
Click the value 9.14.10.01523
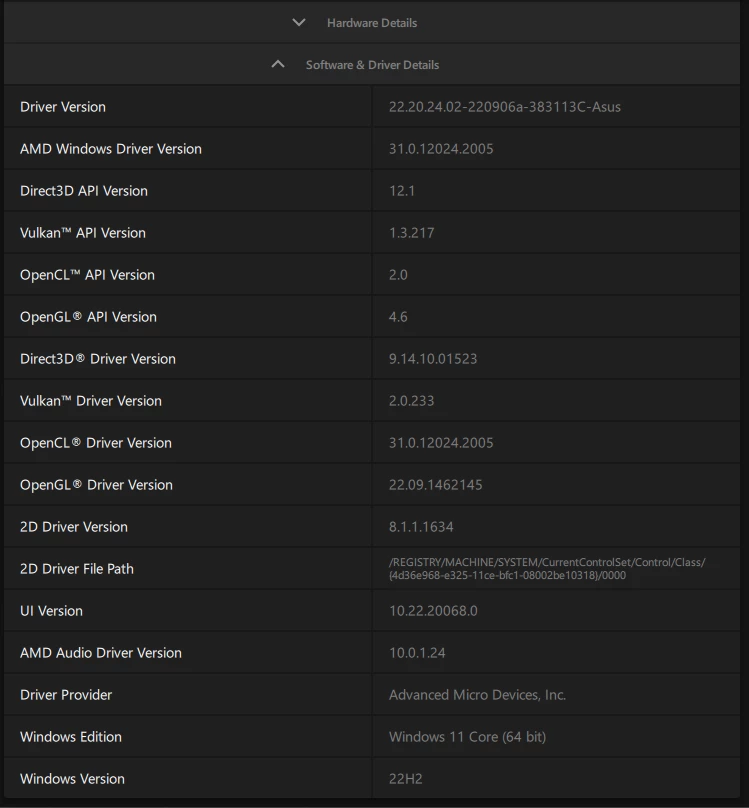433,359
